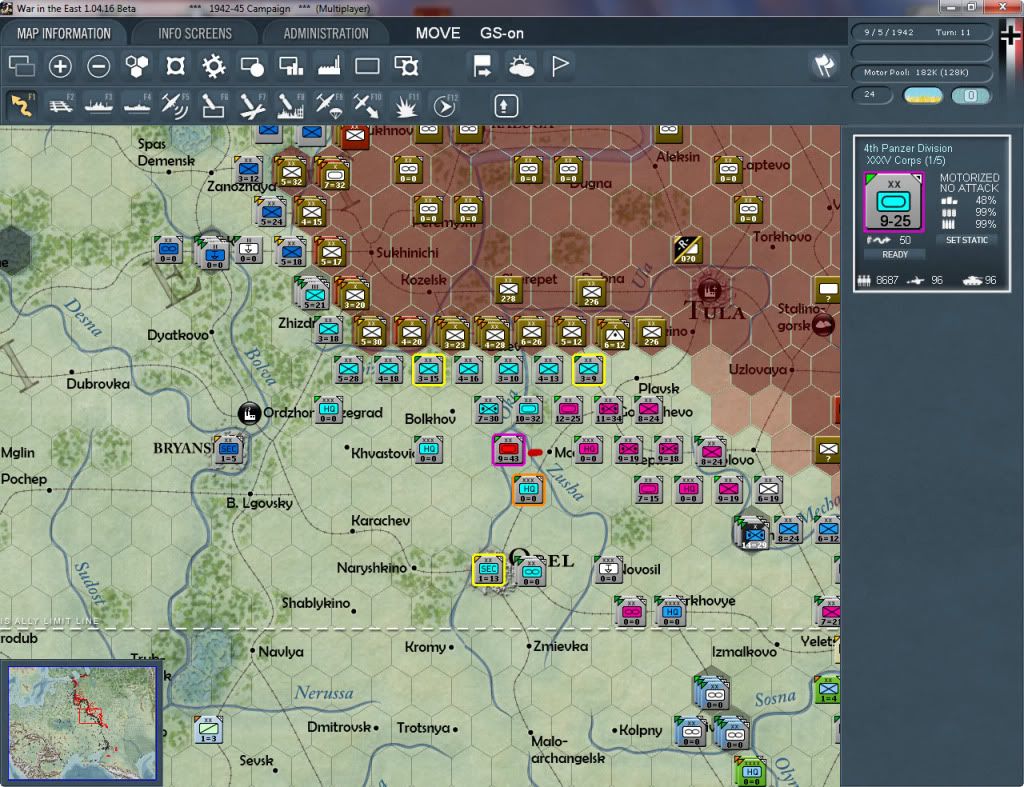Select the orange-outlined HQ 0=0 counter
The width and height of the screenshot is (1024, 787).
coord(528,490)
